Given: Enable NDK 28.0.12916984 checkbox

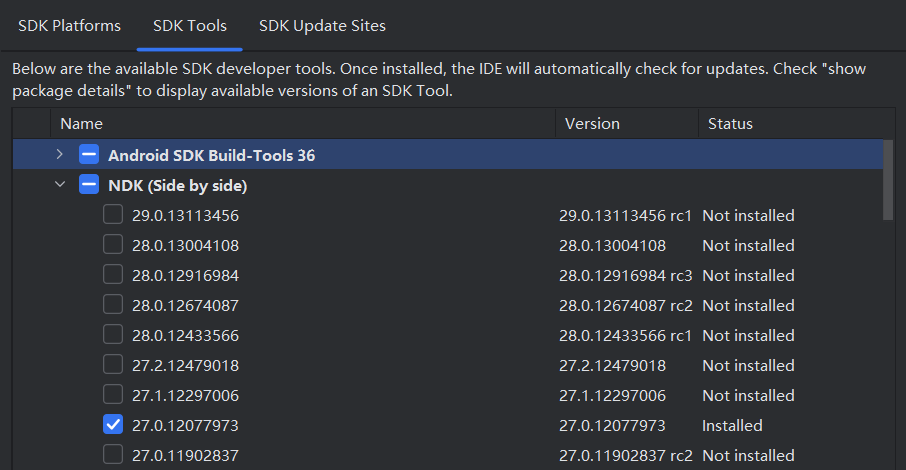Looking at the screenshot, I should 113,275.
